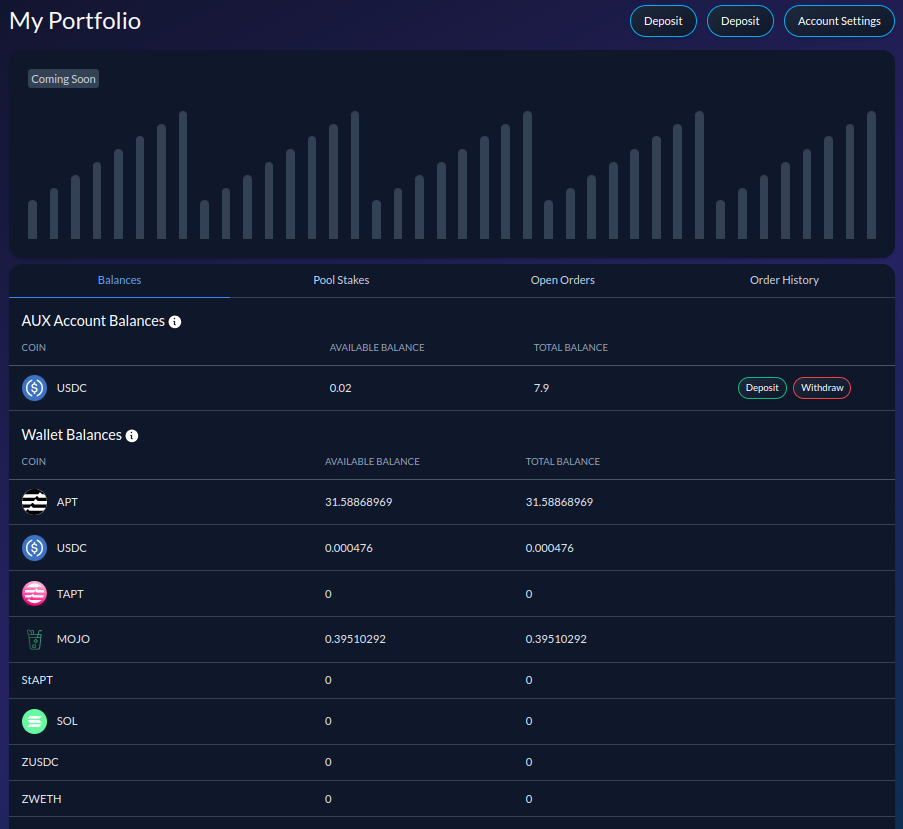
Task: Click the Coming Soon badge on chart
Action: (x=63, y=79)
